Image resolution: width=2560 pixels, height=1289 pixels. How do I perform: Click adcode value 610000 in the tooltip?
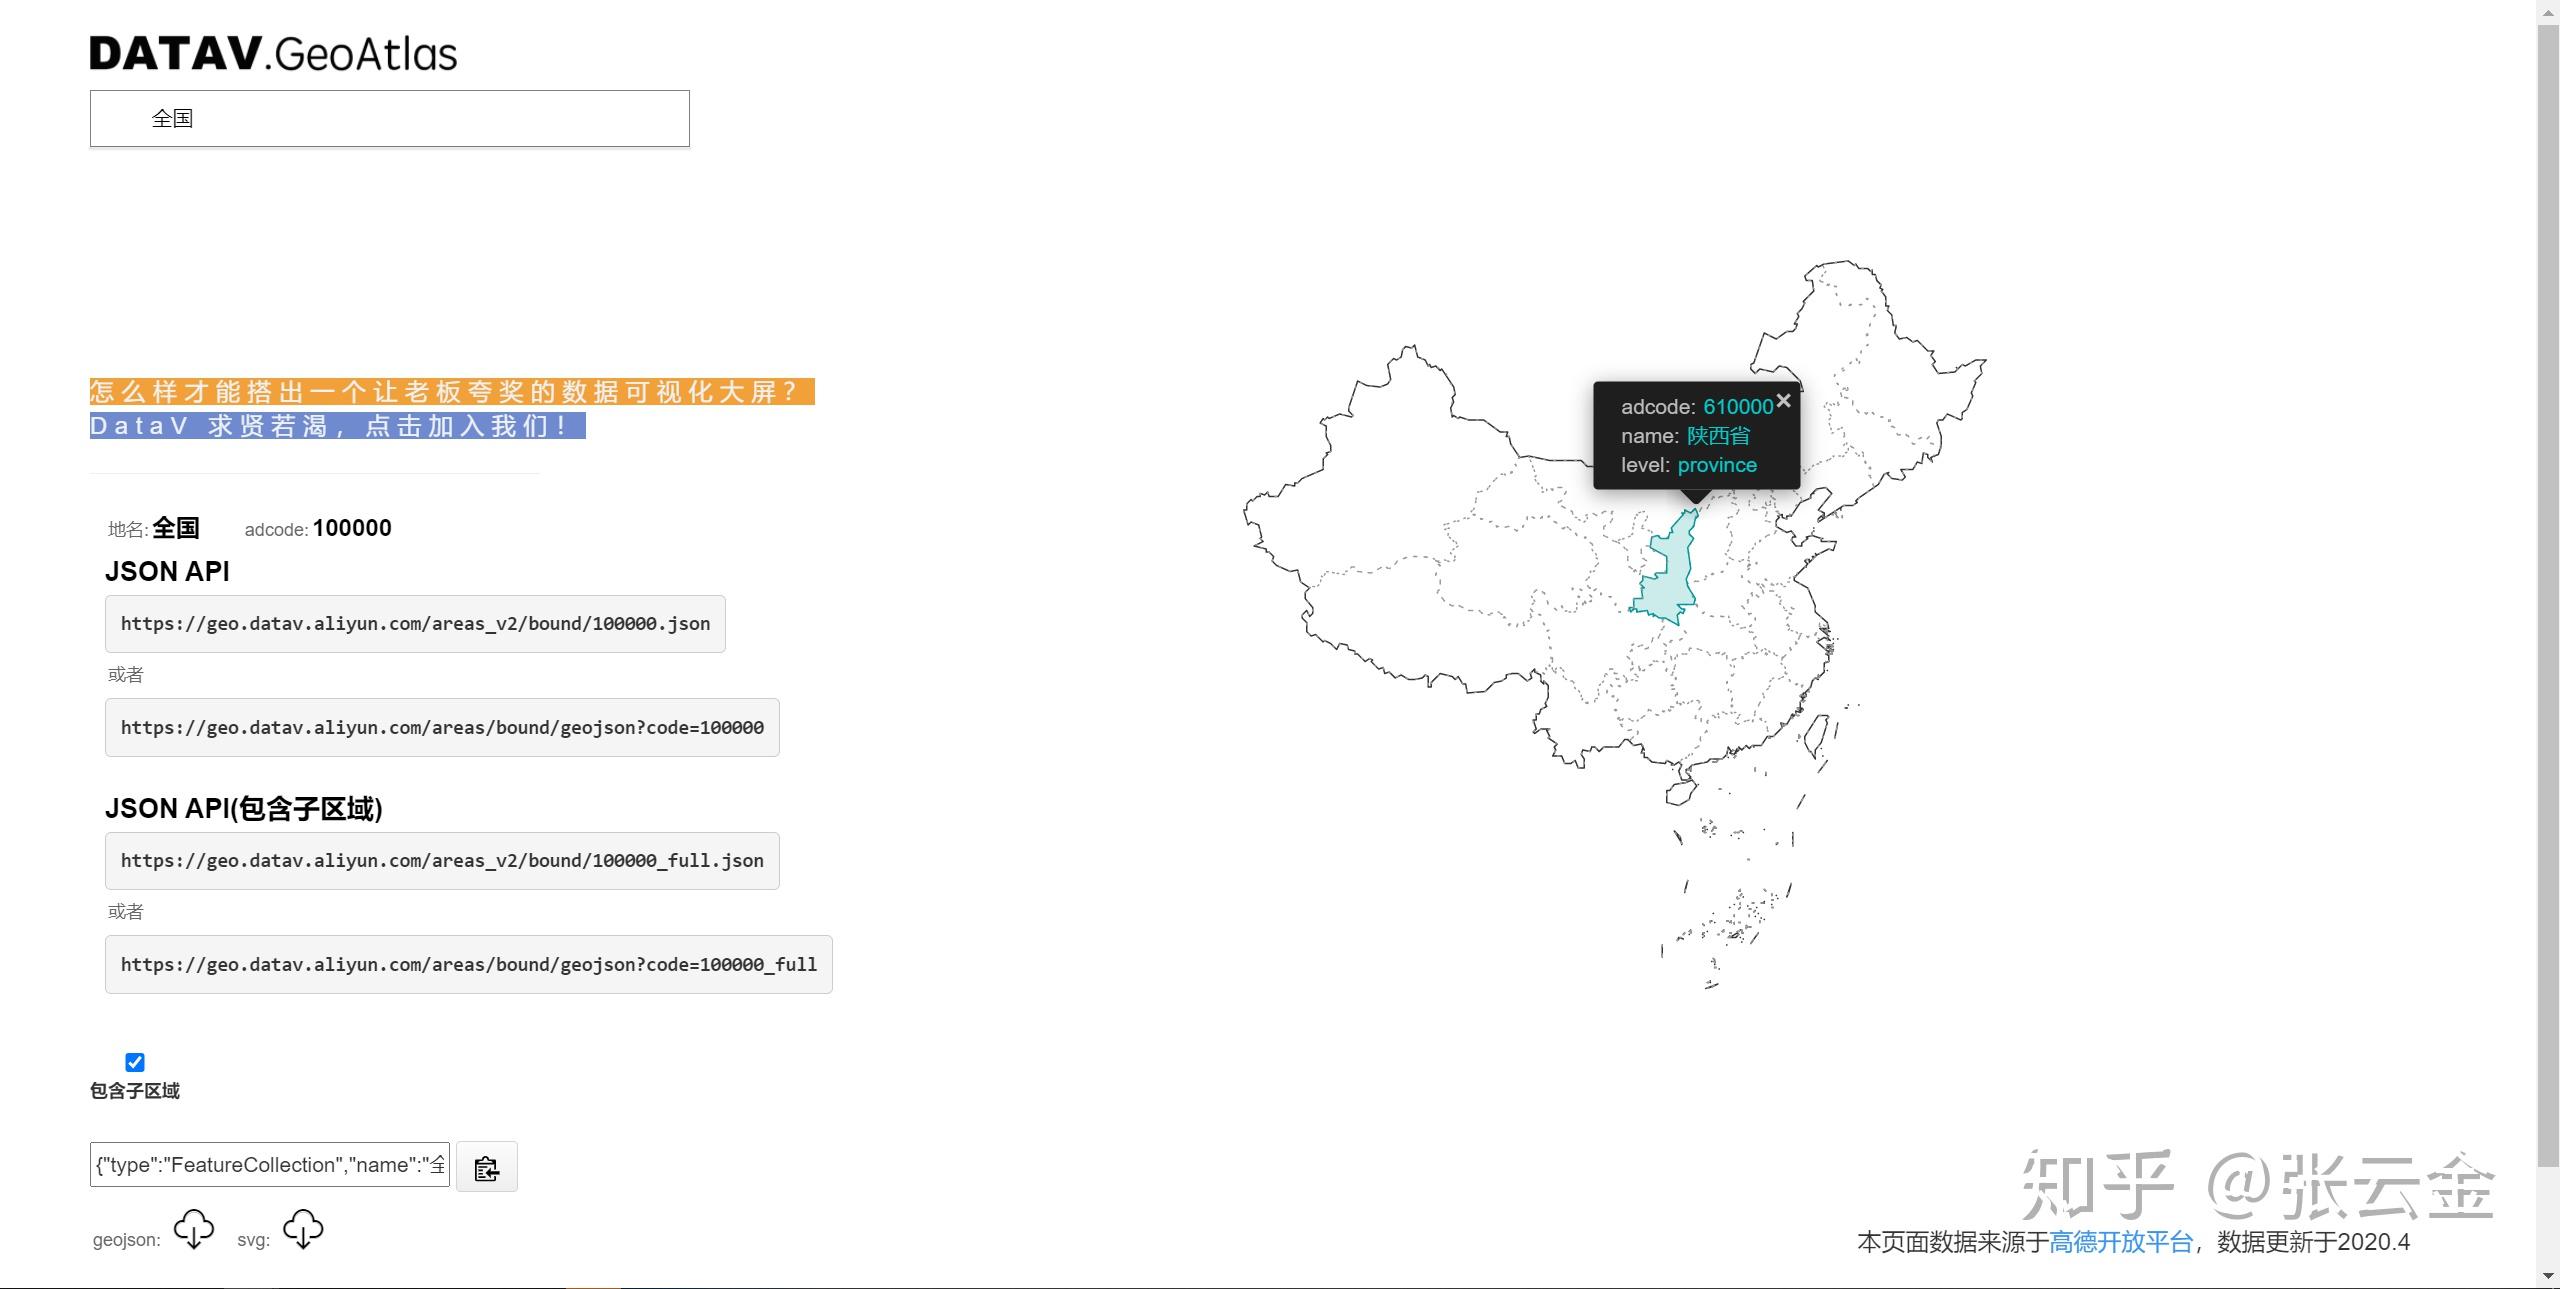[1738, 407]
